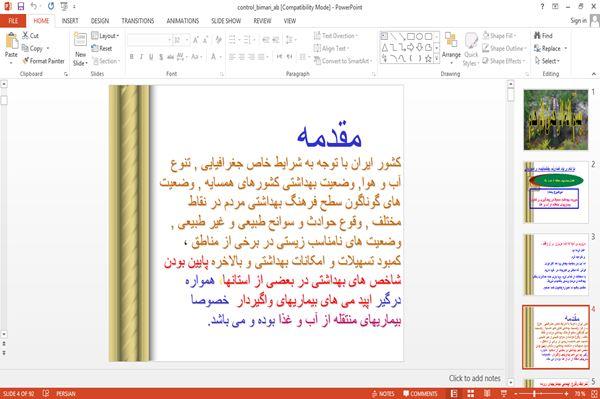
Task: Switch to Slide Sorter view in status bar
Action: (x=470, y=393)
